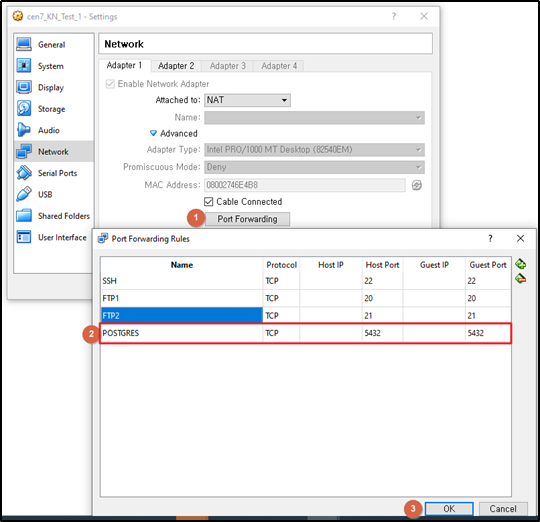Click the Protocol column header
The width and height of the screenshot is (540, 522).
[x=281, y=265]
